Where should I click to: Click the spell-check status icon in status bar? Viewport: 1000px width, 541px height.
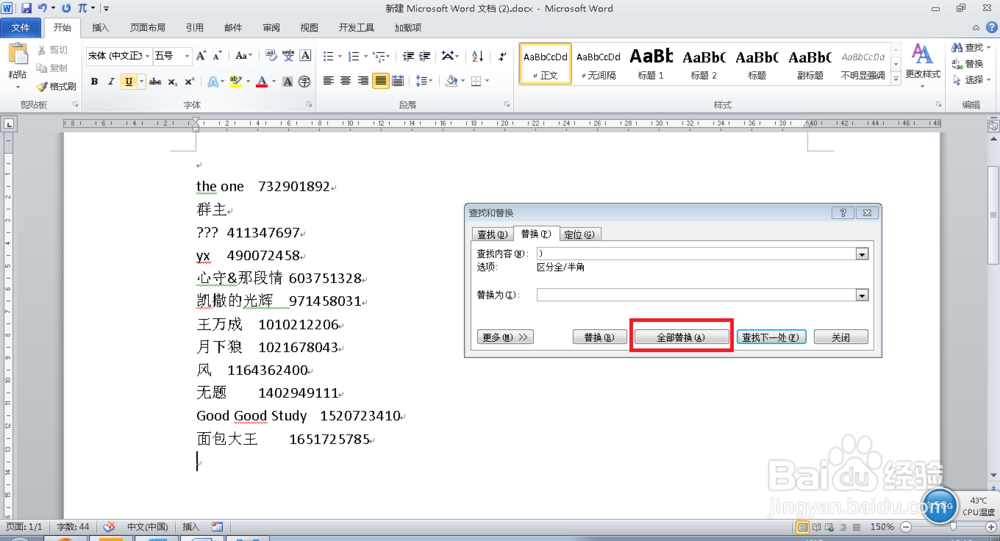click(x=109, y=527)
